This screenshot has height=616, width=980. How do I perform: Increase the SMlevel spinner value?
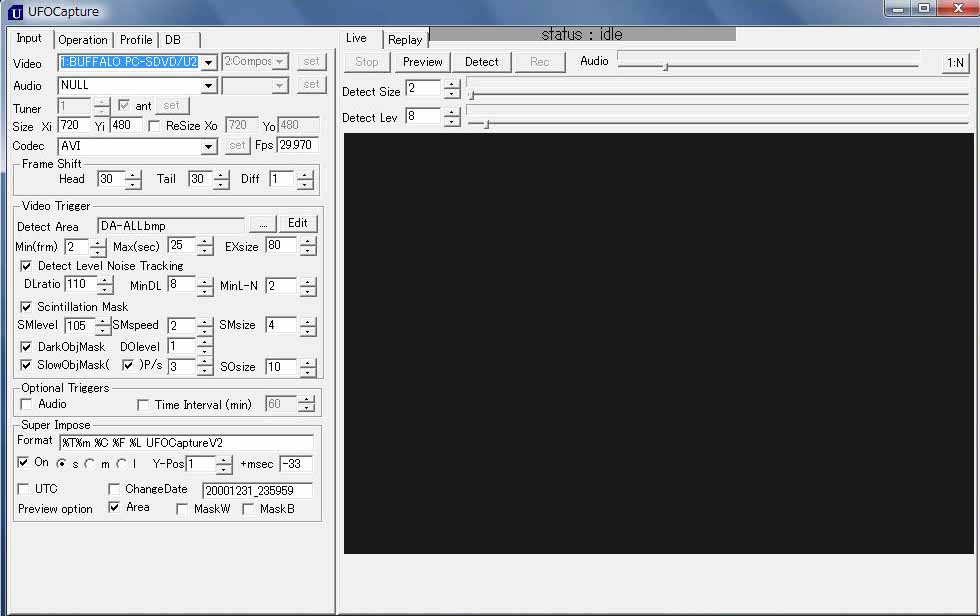click(x=103, y=321)
